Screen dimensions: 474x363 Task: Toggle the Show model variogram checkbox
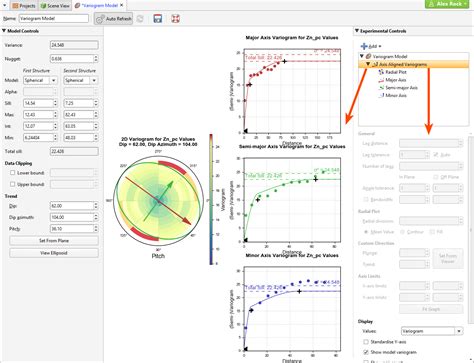click(366, 352)
